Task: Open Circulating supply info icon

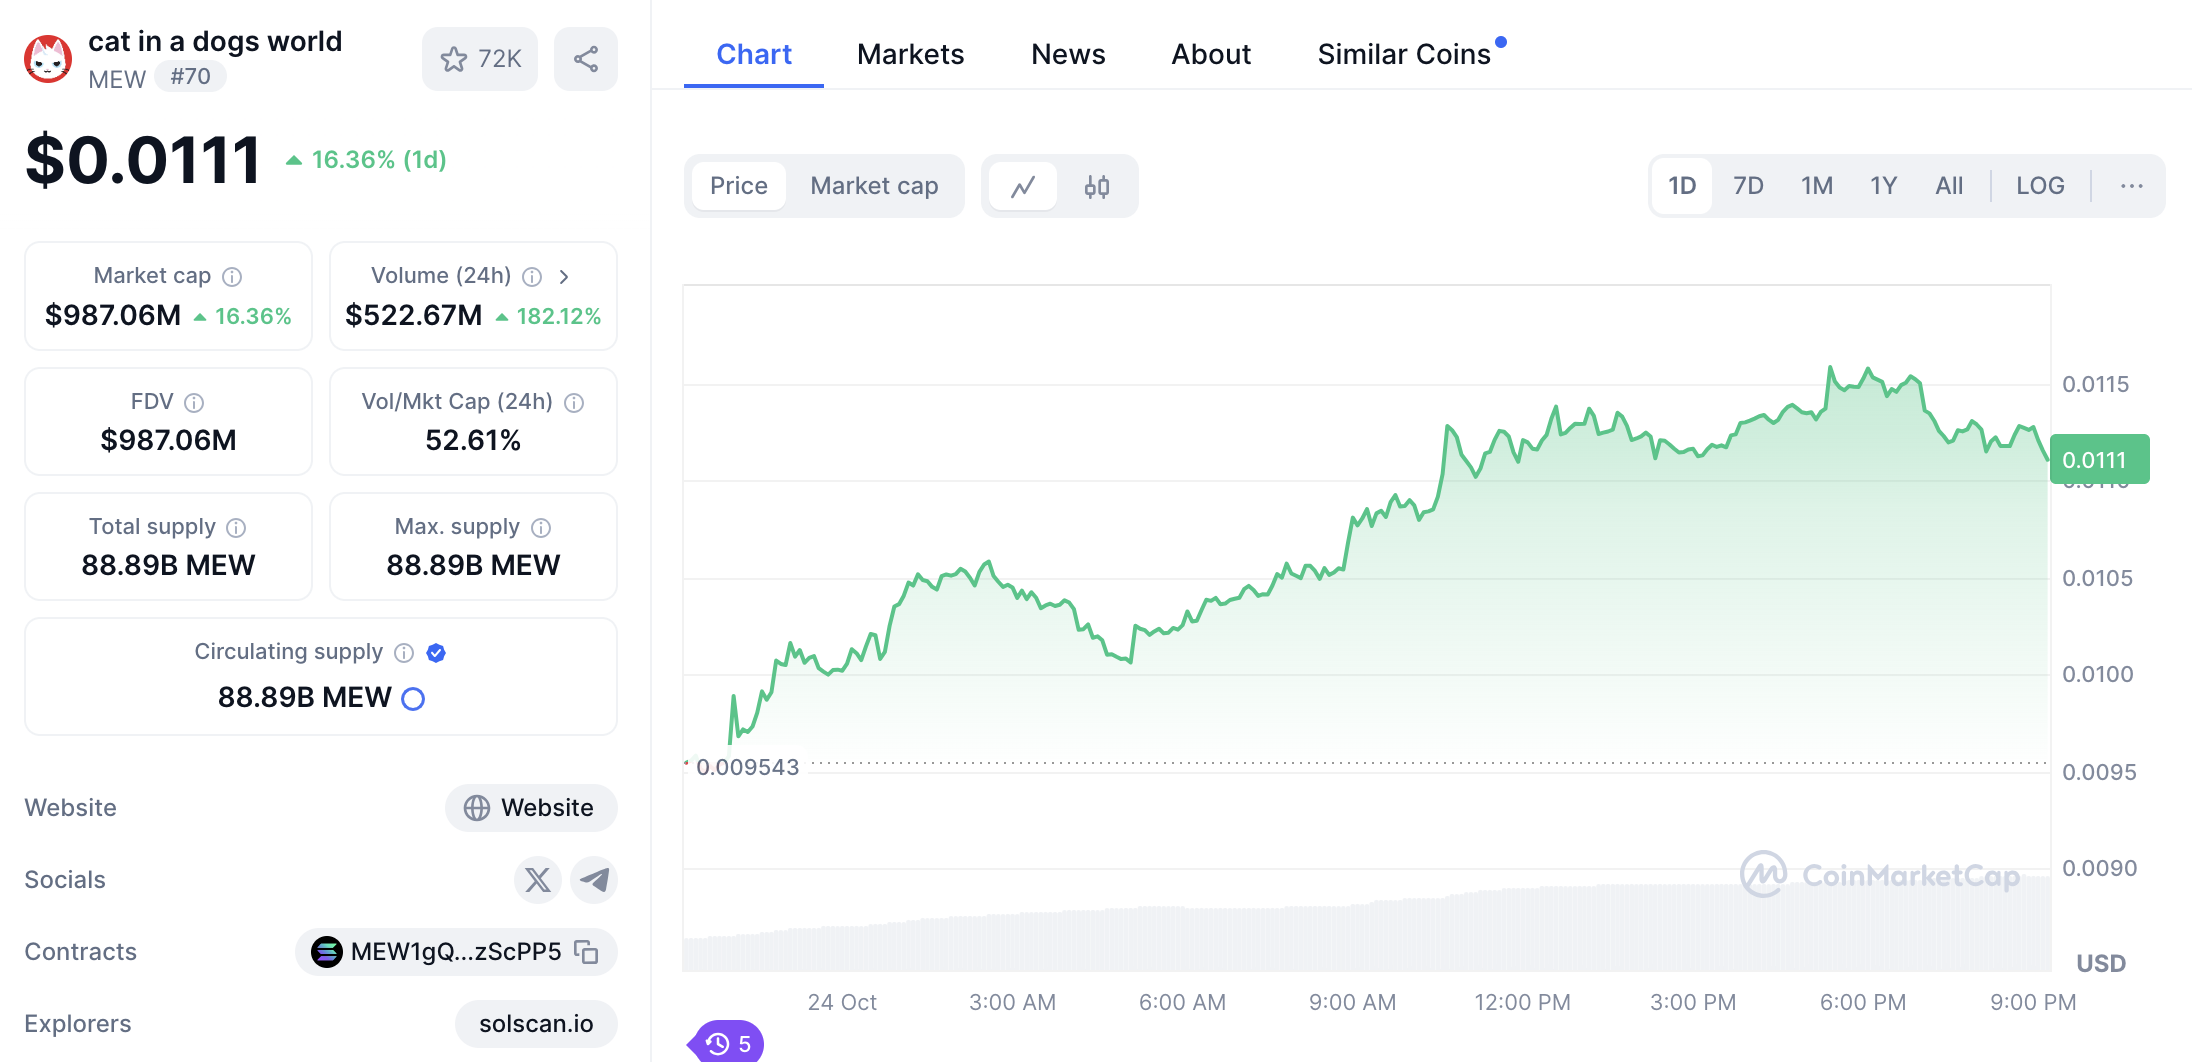Action: [x=404, y=653]
